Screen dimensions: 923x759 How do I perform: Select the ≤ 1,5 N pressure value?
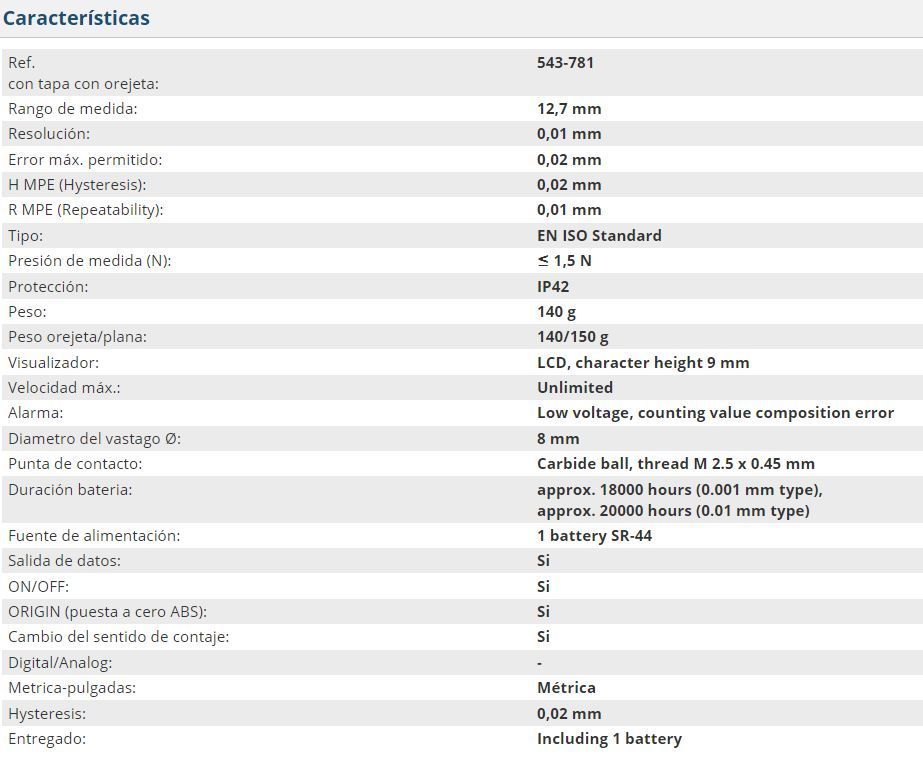[564, 260]
